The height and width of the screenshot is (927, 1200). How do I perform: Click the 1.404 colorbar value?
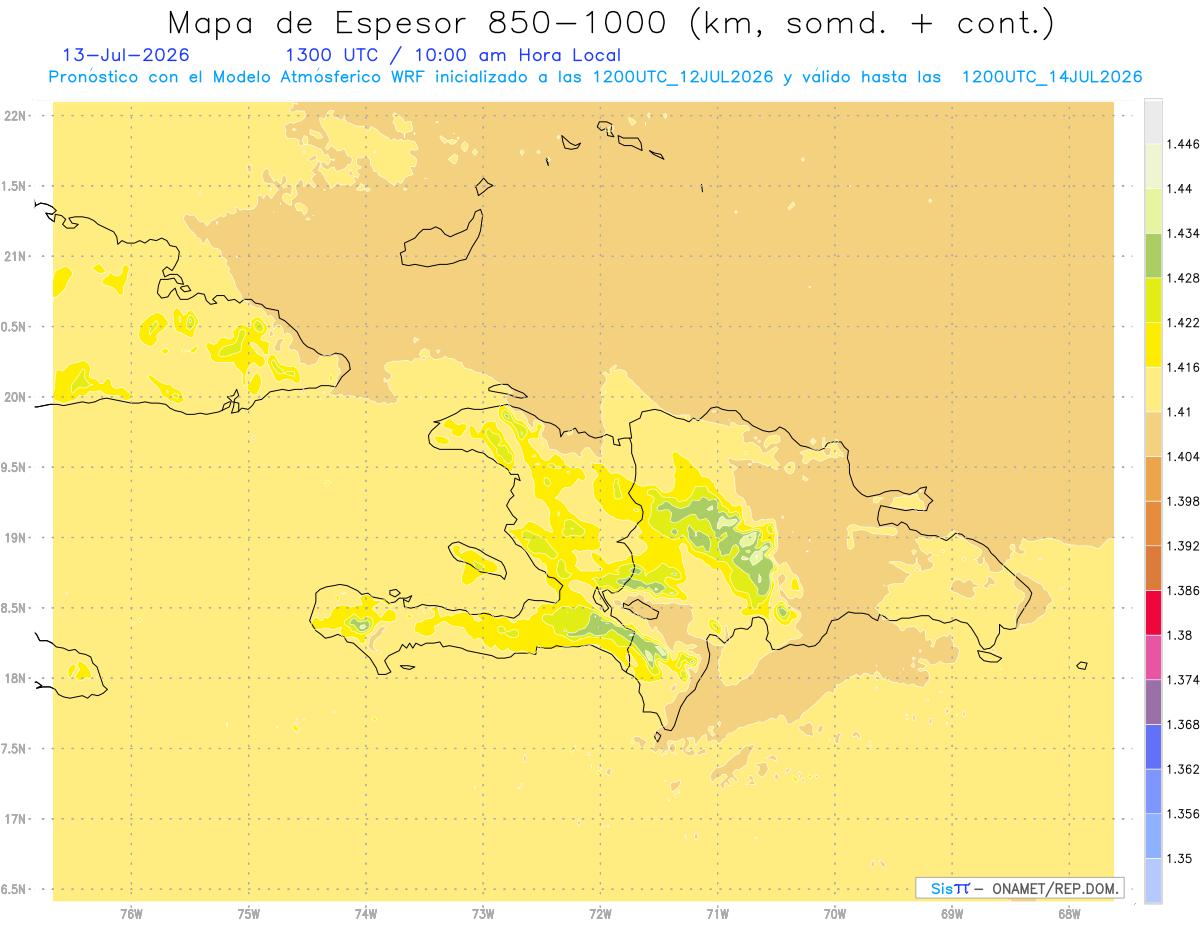(1185, 456)
